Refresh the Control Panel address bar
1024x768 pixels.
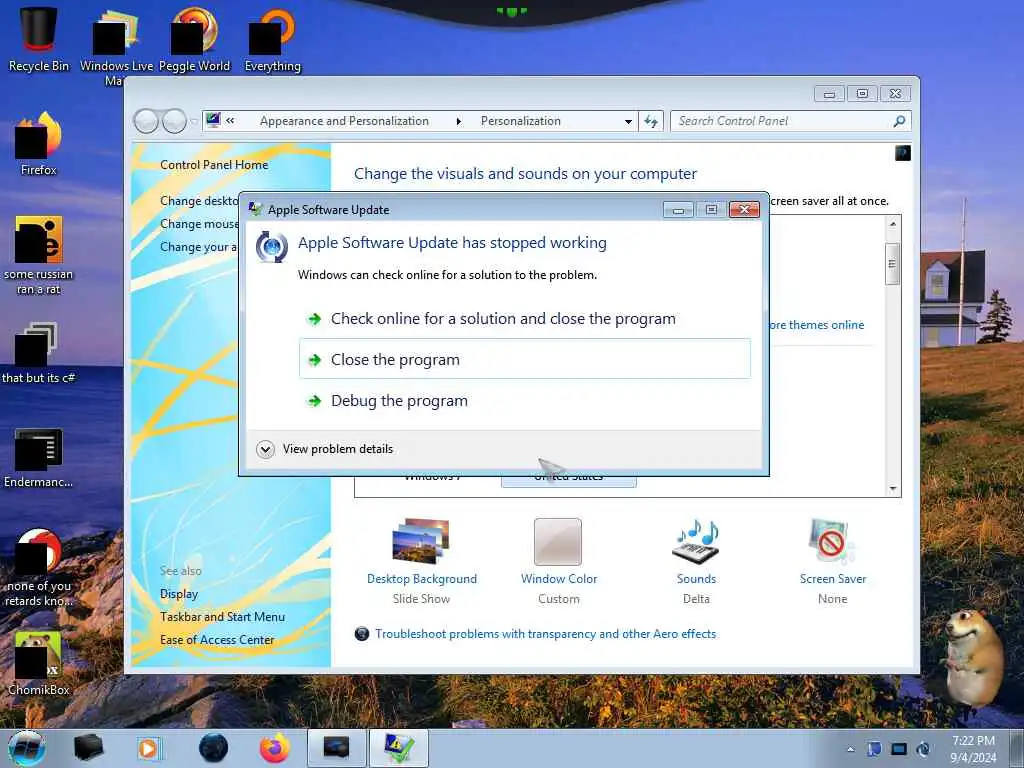651,121
